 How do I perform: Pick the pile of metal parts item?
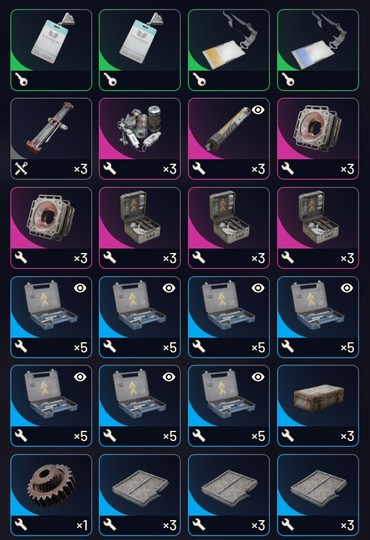point(140,138)
